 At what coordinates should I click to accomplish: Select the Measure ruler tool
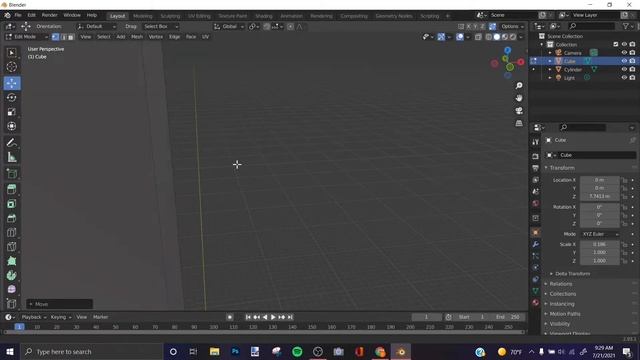pos(11,157)
